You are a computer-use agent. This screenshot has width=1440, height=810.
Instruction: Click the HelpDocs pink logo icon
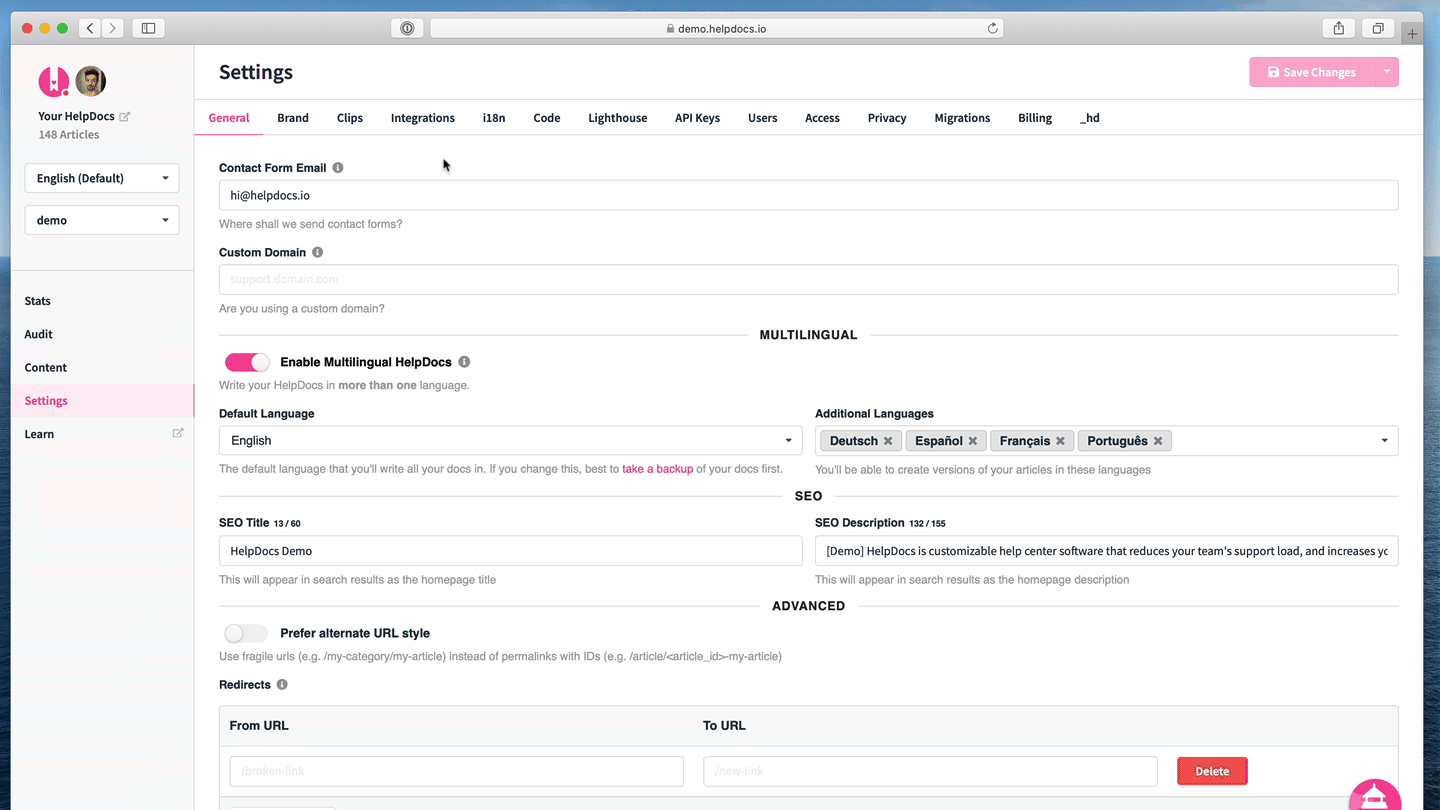click(x=54, y=81)
